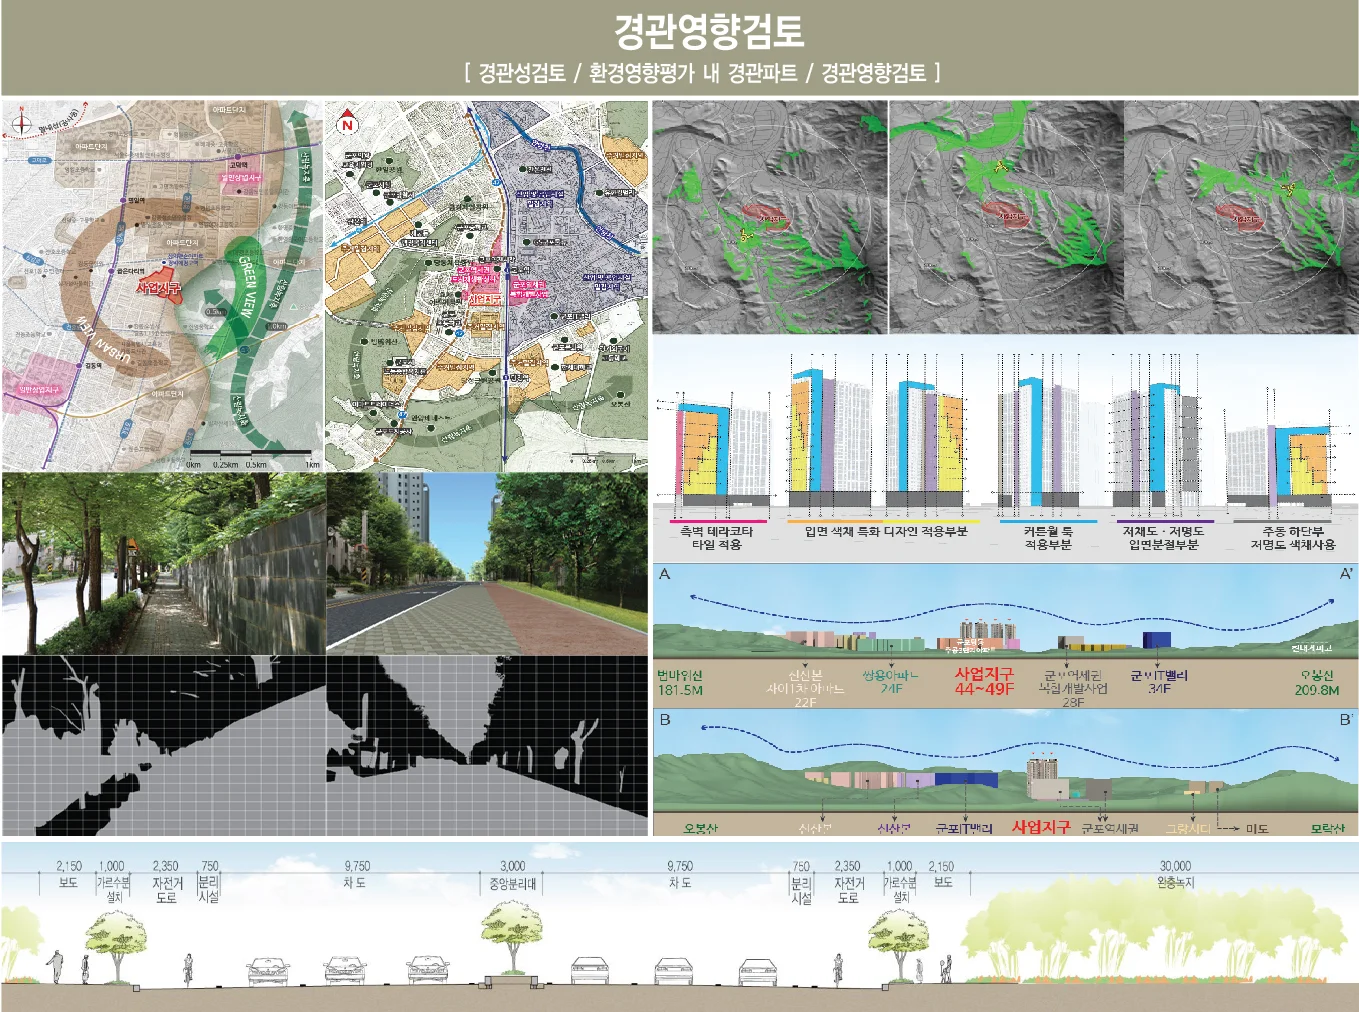Click the red 사업지구 label in section B

click(1040, 827)
